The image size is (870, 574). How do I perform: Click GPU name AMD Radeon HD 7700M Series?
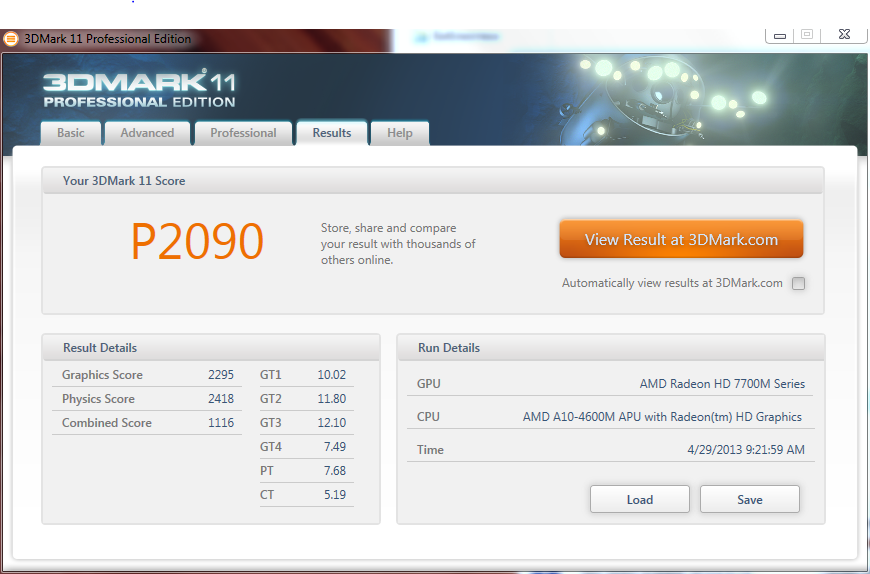(x=722, y=384)
